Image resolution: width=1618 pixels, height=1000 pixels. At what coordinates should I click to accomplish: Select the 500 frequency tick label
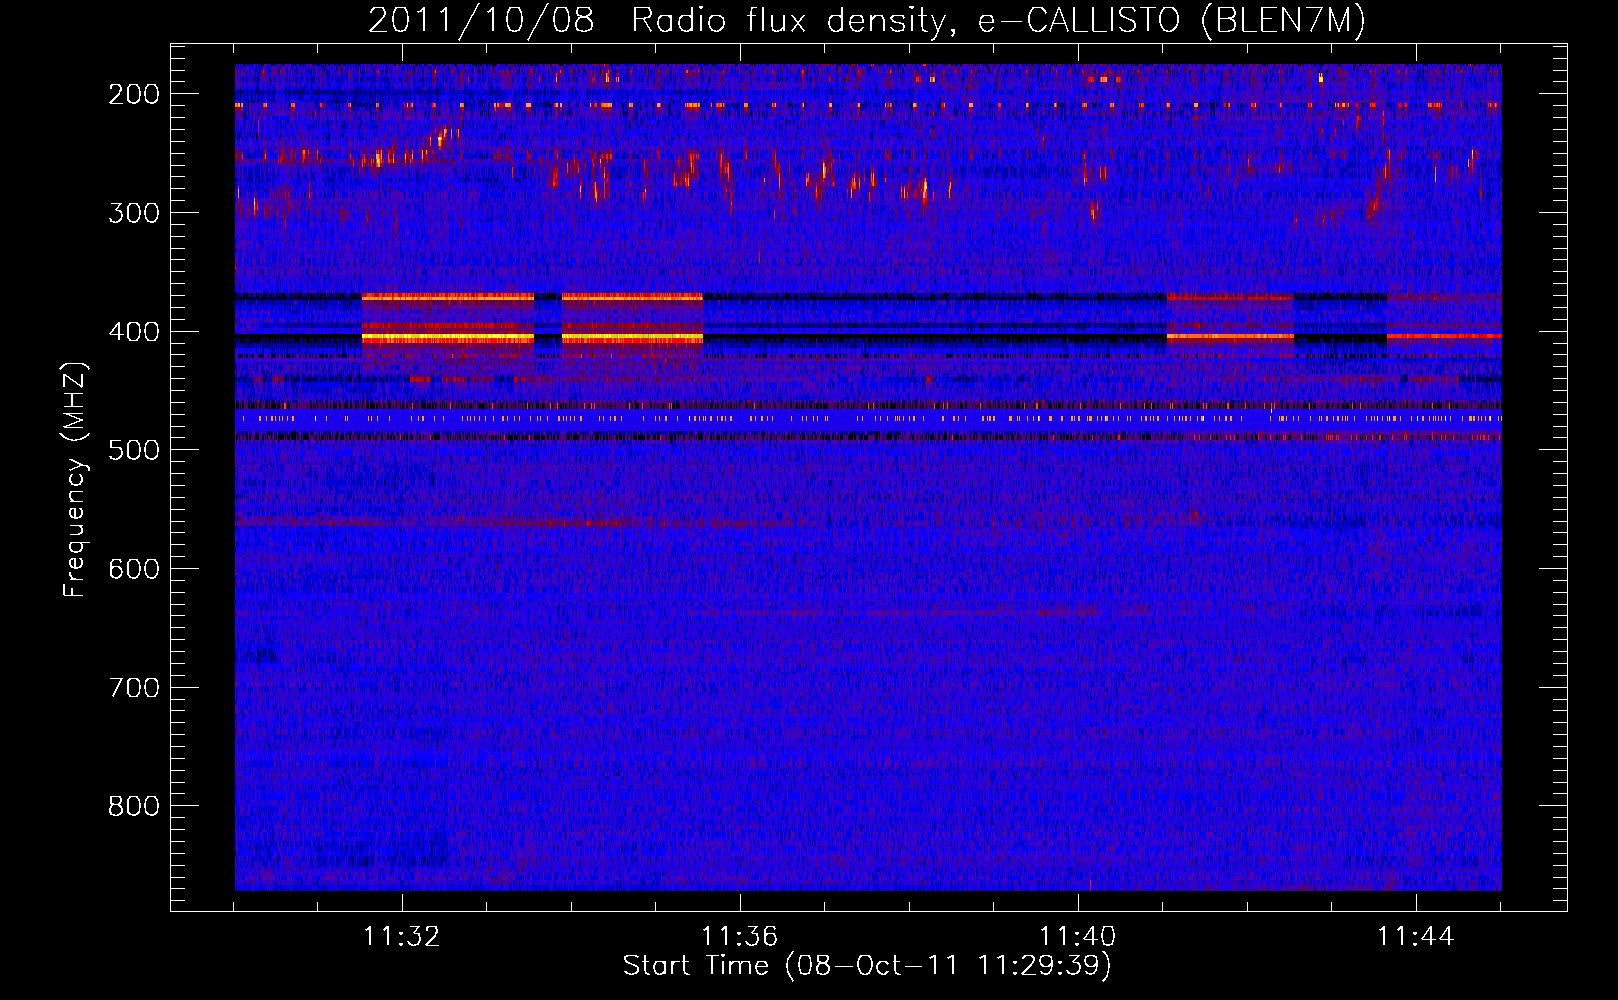[134, 450]
